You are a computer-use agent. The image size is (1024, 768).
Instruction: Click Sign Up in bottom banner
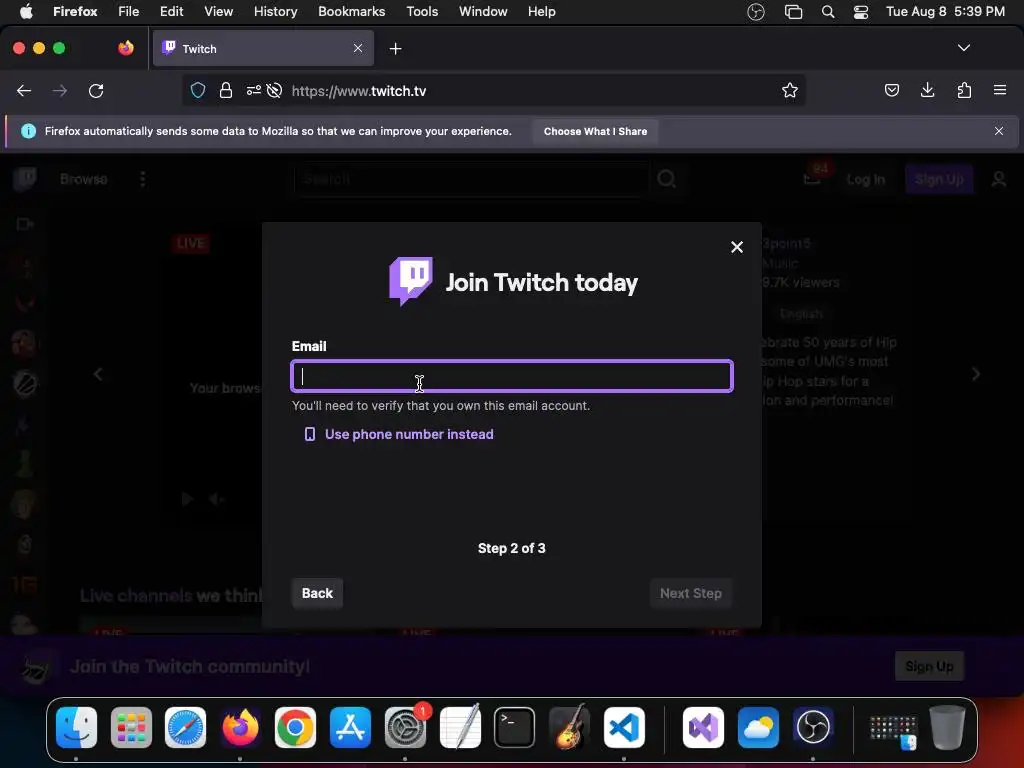coord(929,666)
